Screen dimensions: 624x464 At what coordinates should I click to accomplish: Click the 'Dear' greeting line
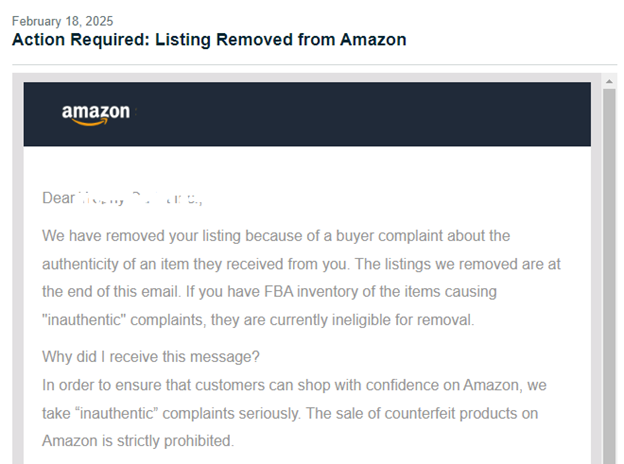pyautogui.click(x=122, y=198)
